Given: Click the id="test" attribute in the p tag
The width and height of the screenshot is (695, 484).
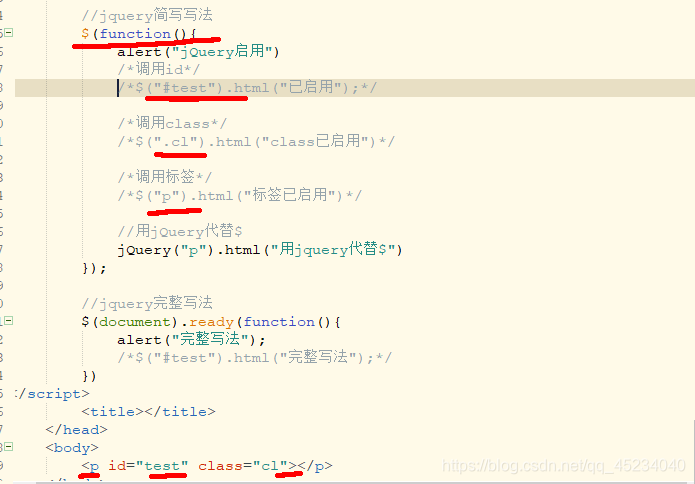Looking at the screenshot, I should point(148,466).
